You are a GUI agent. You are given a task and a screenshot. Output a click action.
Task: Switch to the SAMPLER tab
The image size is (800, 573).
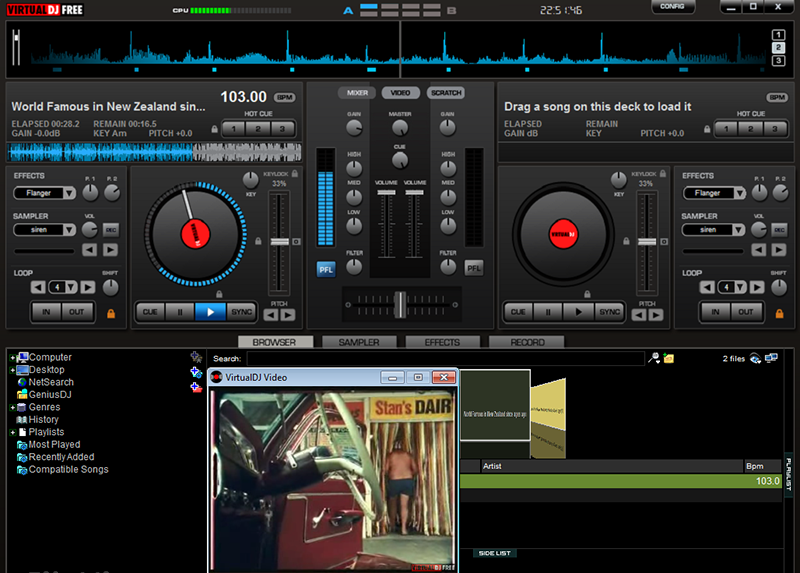point(359,342)
